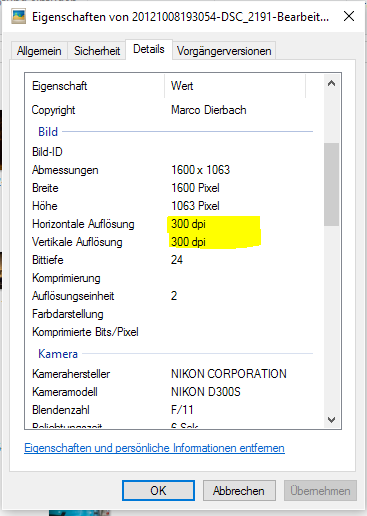Select the Bittiefe value '24'
This screenshot has height=516, width=367.
tap(177, 260)
